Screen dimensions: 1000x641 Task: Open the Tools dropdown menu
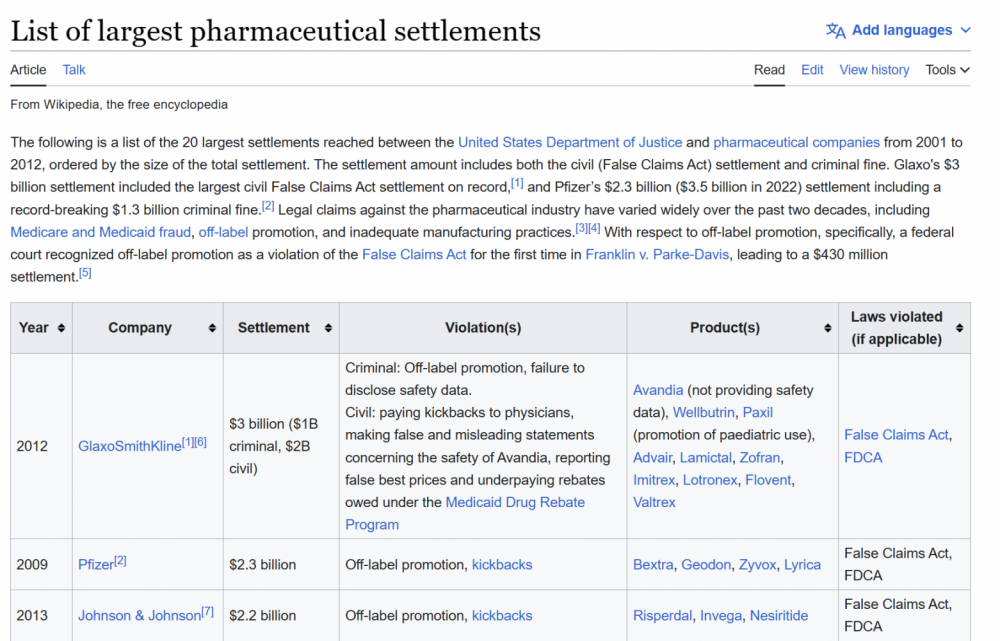(947, 70)
